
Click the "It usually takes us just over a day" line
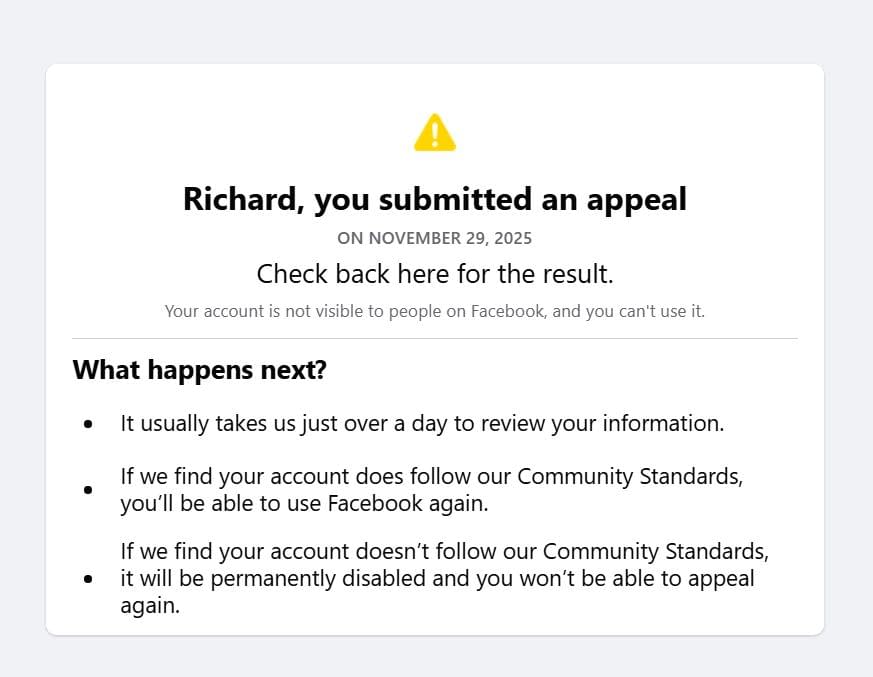422,423
